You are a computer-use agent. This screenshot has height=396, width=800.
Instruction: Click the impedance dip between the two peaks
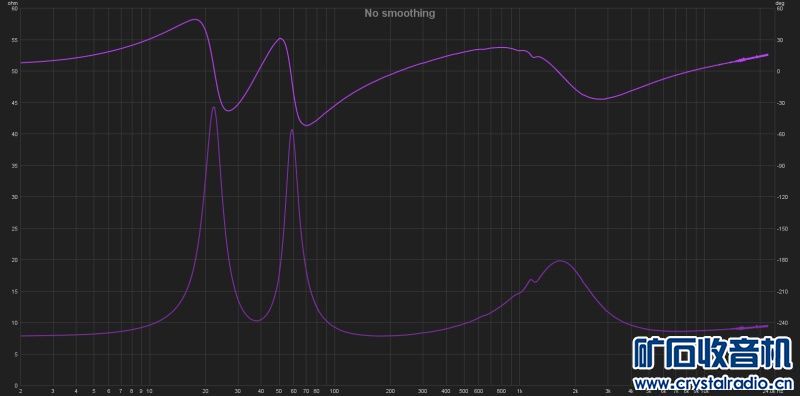point(257,320)
